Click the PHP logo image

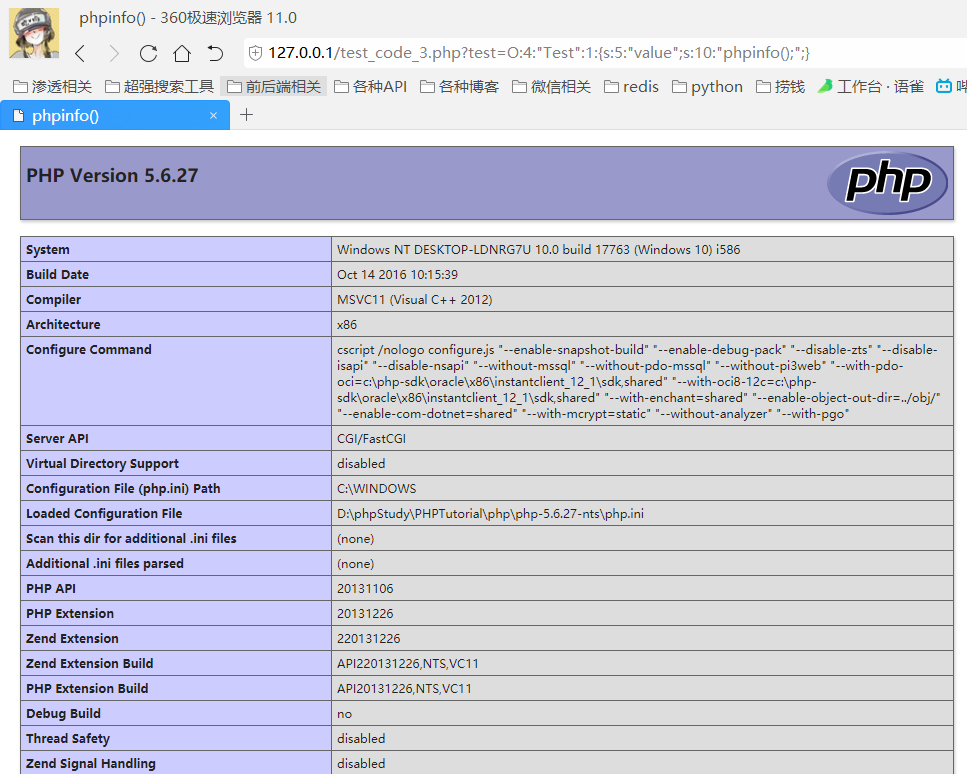point(887,183)
